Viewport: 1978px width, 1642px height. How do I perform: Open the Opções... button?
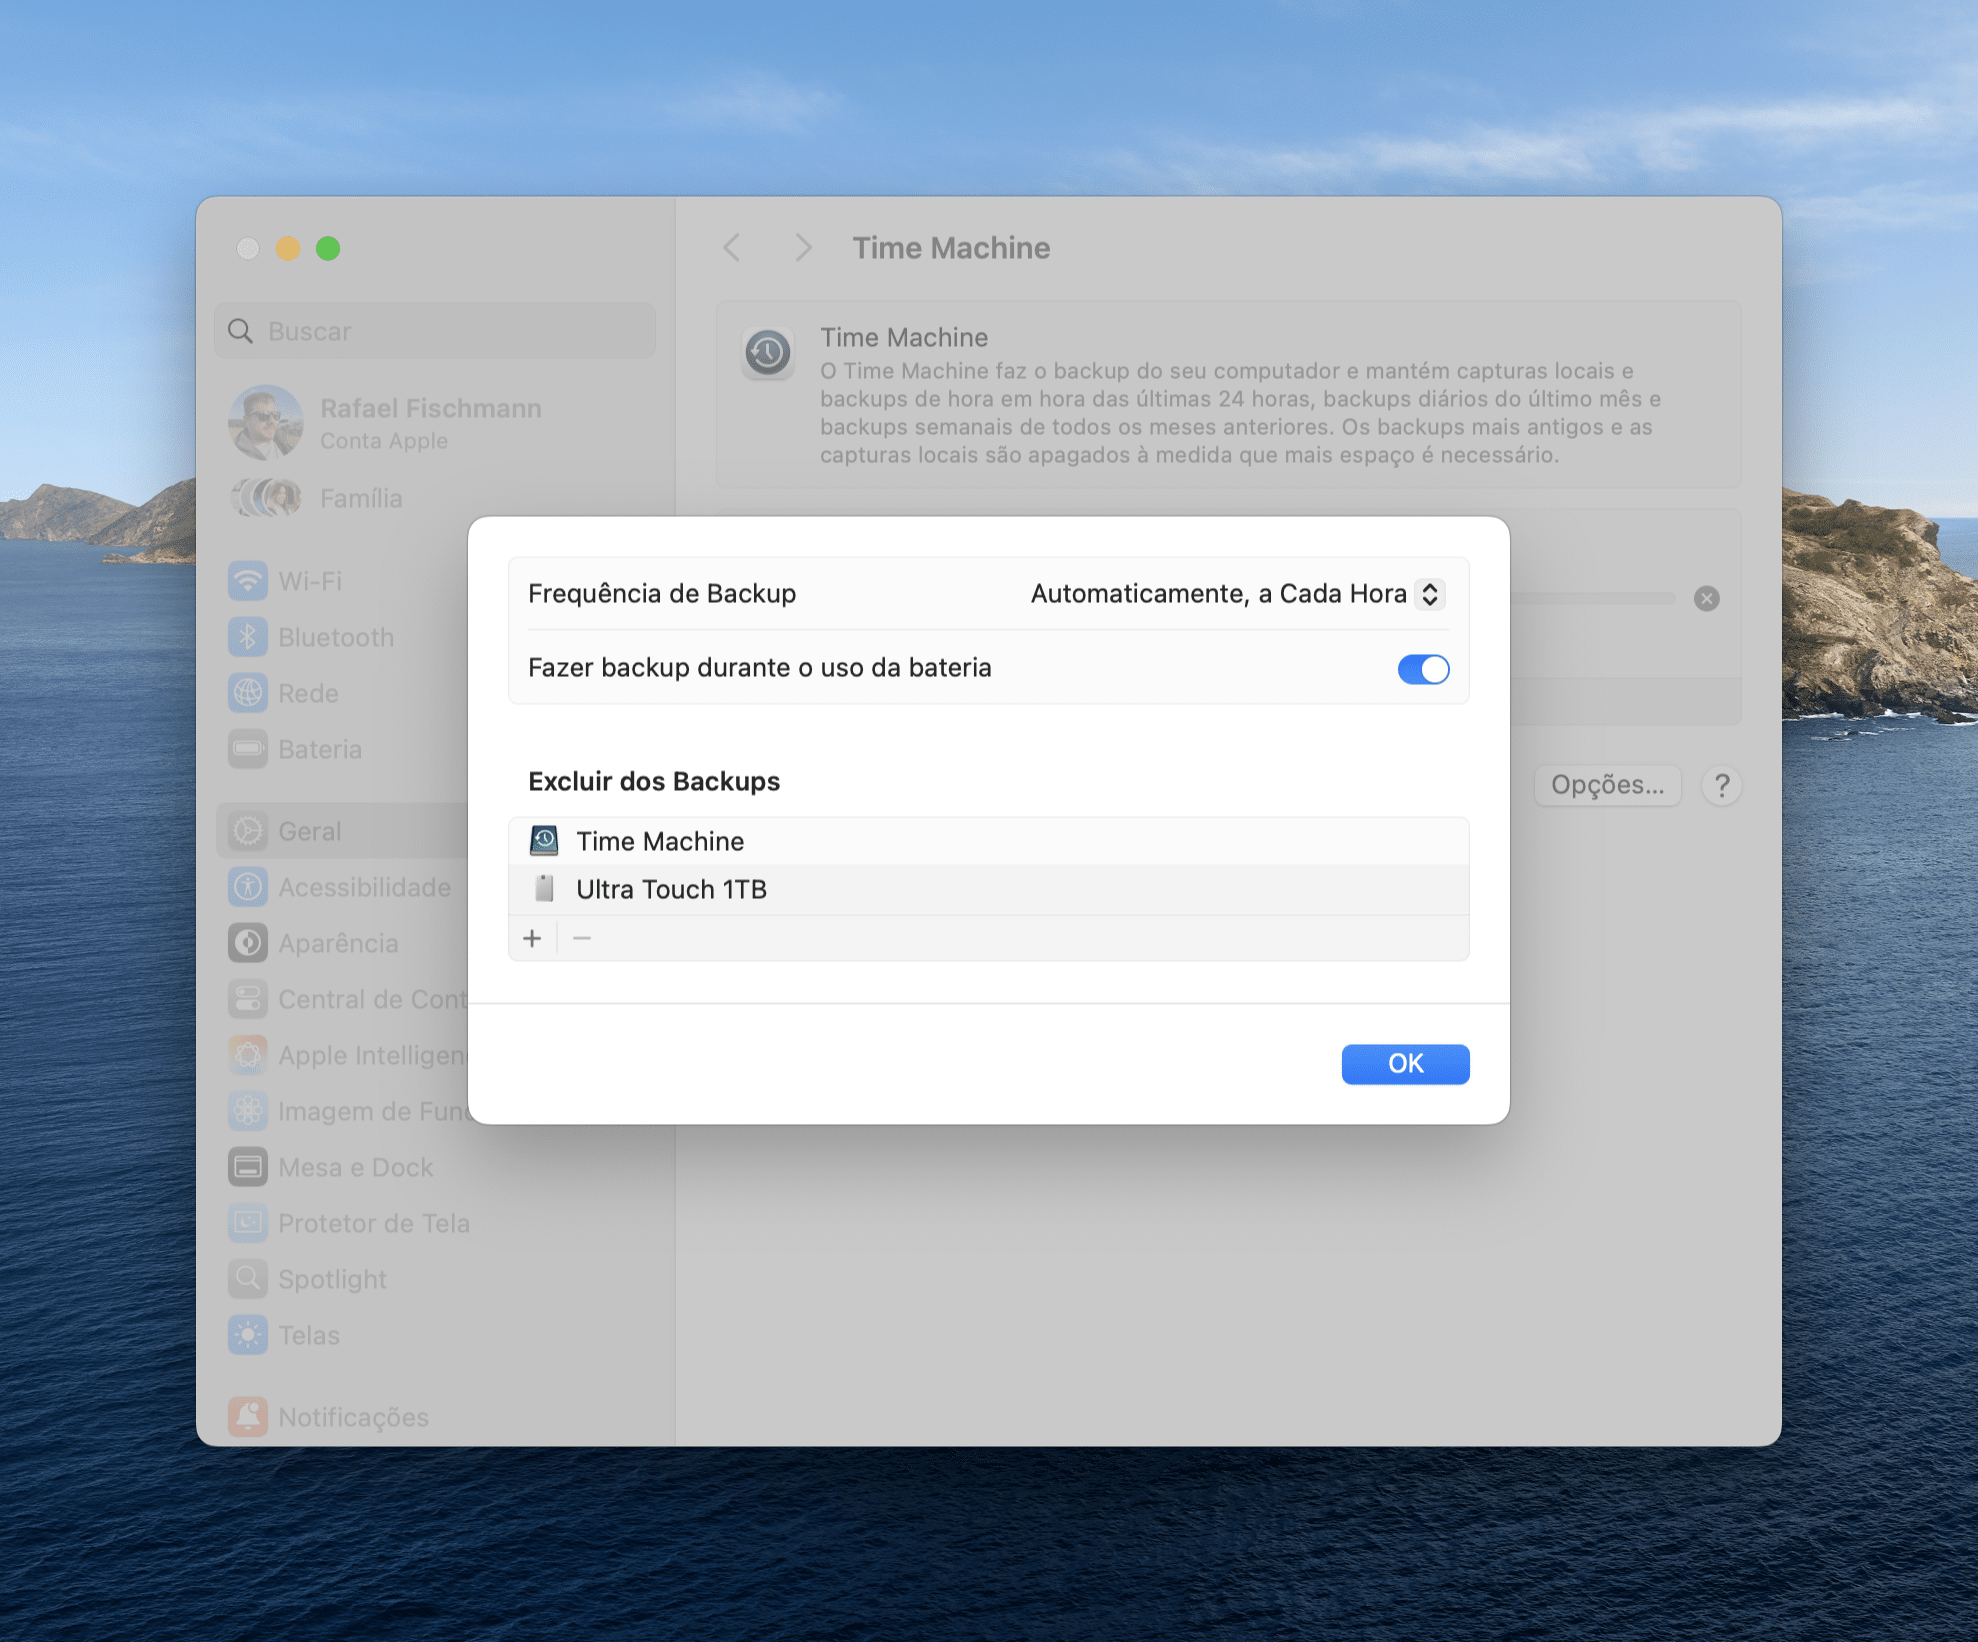[1607, 785]
